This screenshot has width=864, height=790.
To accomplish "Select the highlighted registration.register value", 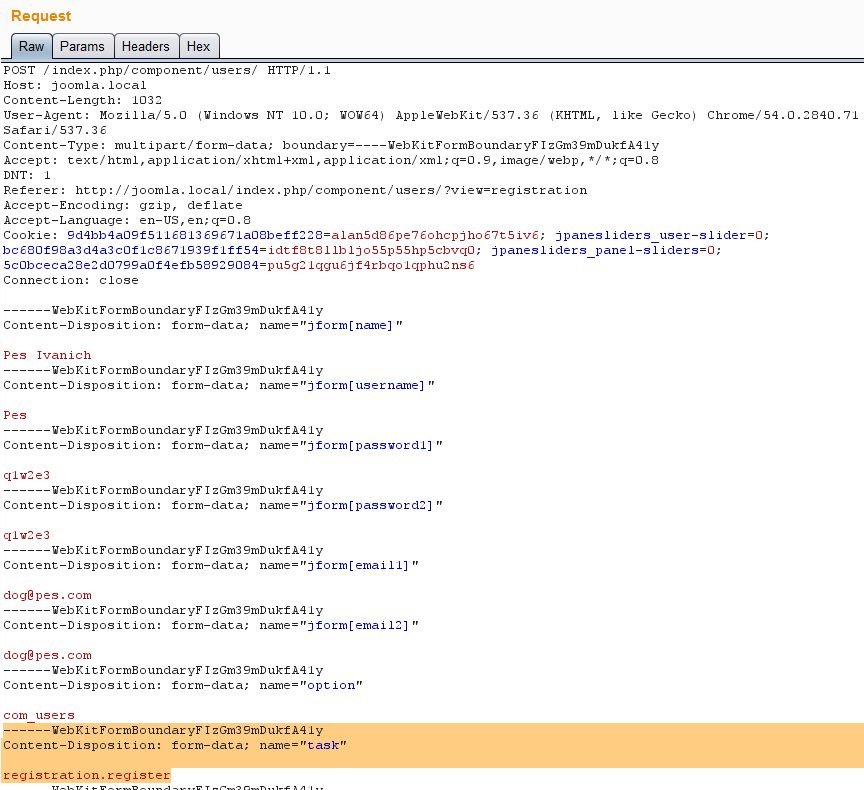I will point(85,775).
